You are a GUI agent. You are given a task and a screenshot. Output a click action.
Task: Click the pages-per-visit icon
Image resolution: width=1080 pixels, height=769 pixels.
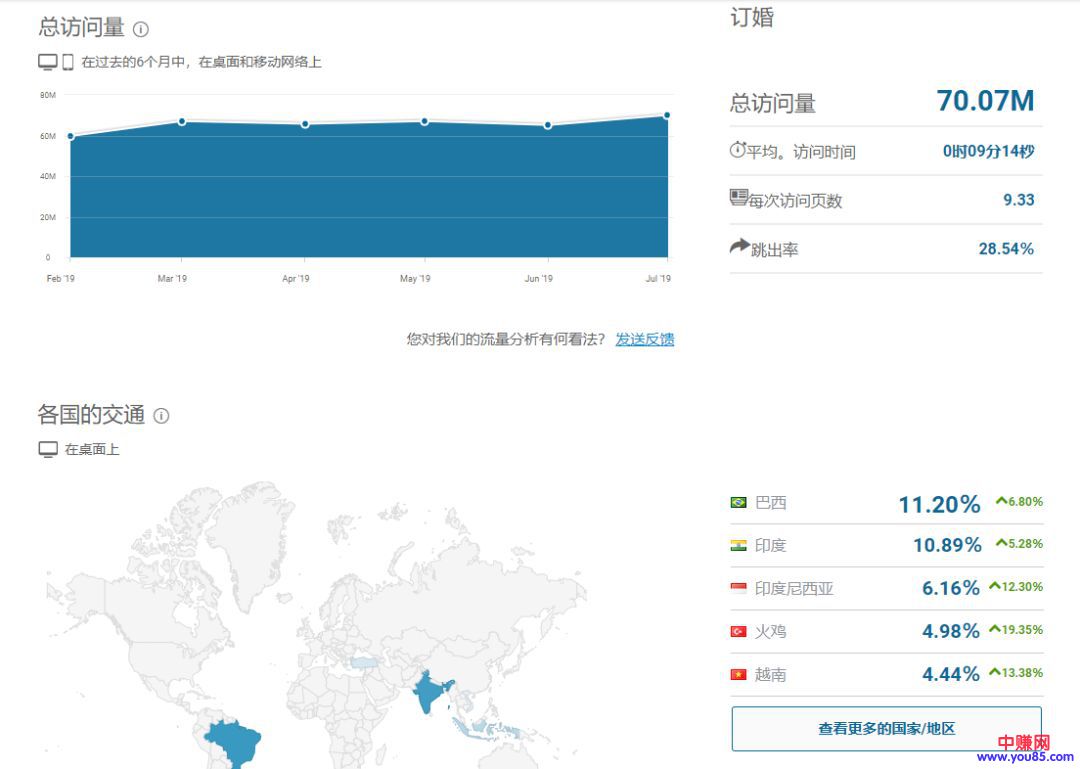click(739, 198)
